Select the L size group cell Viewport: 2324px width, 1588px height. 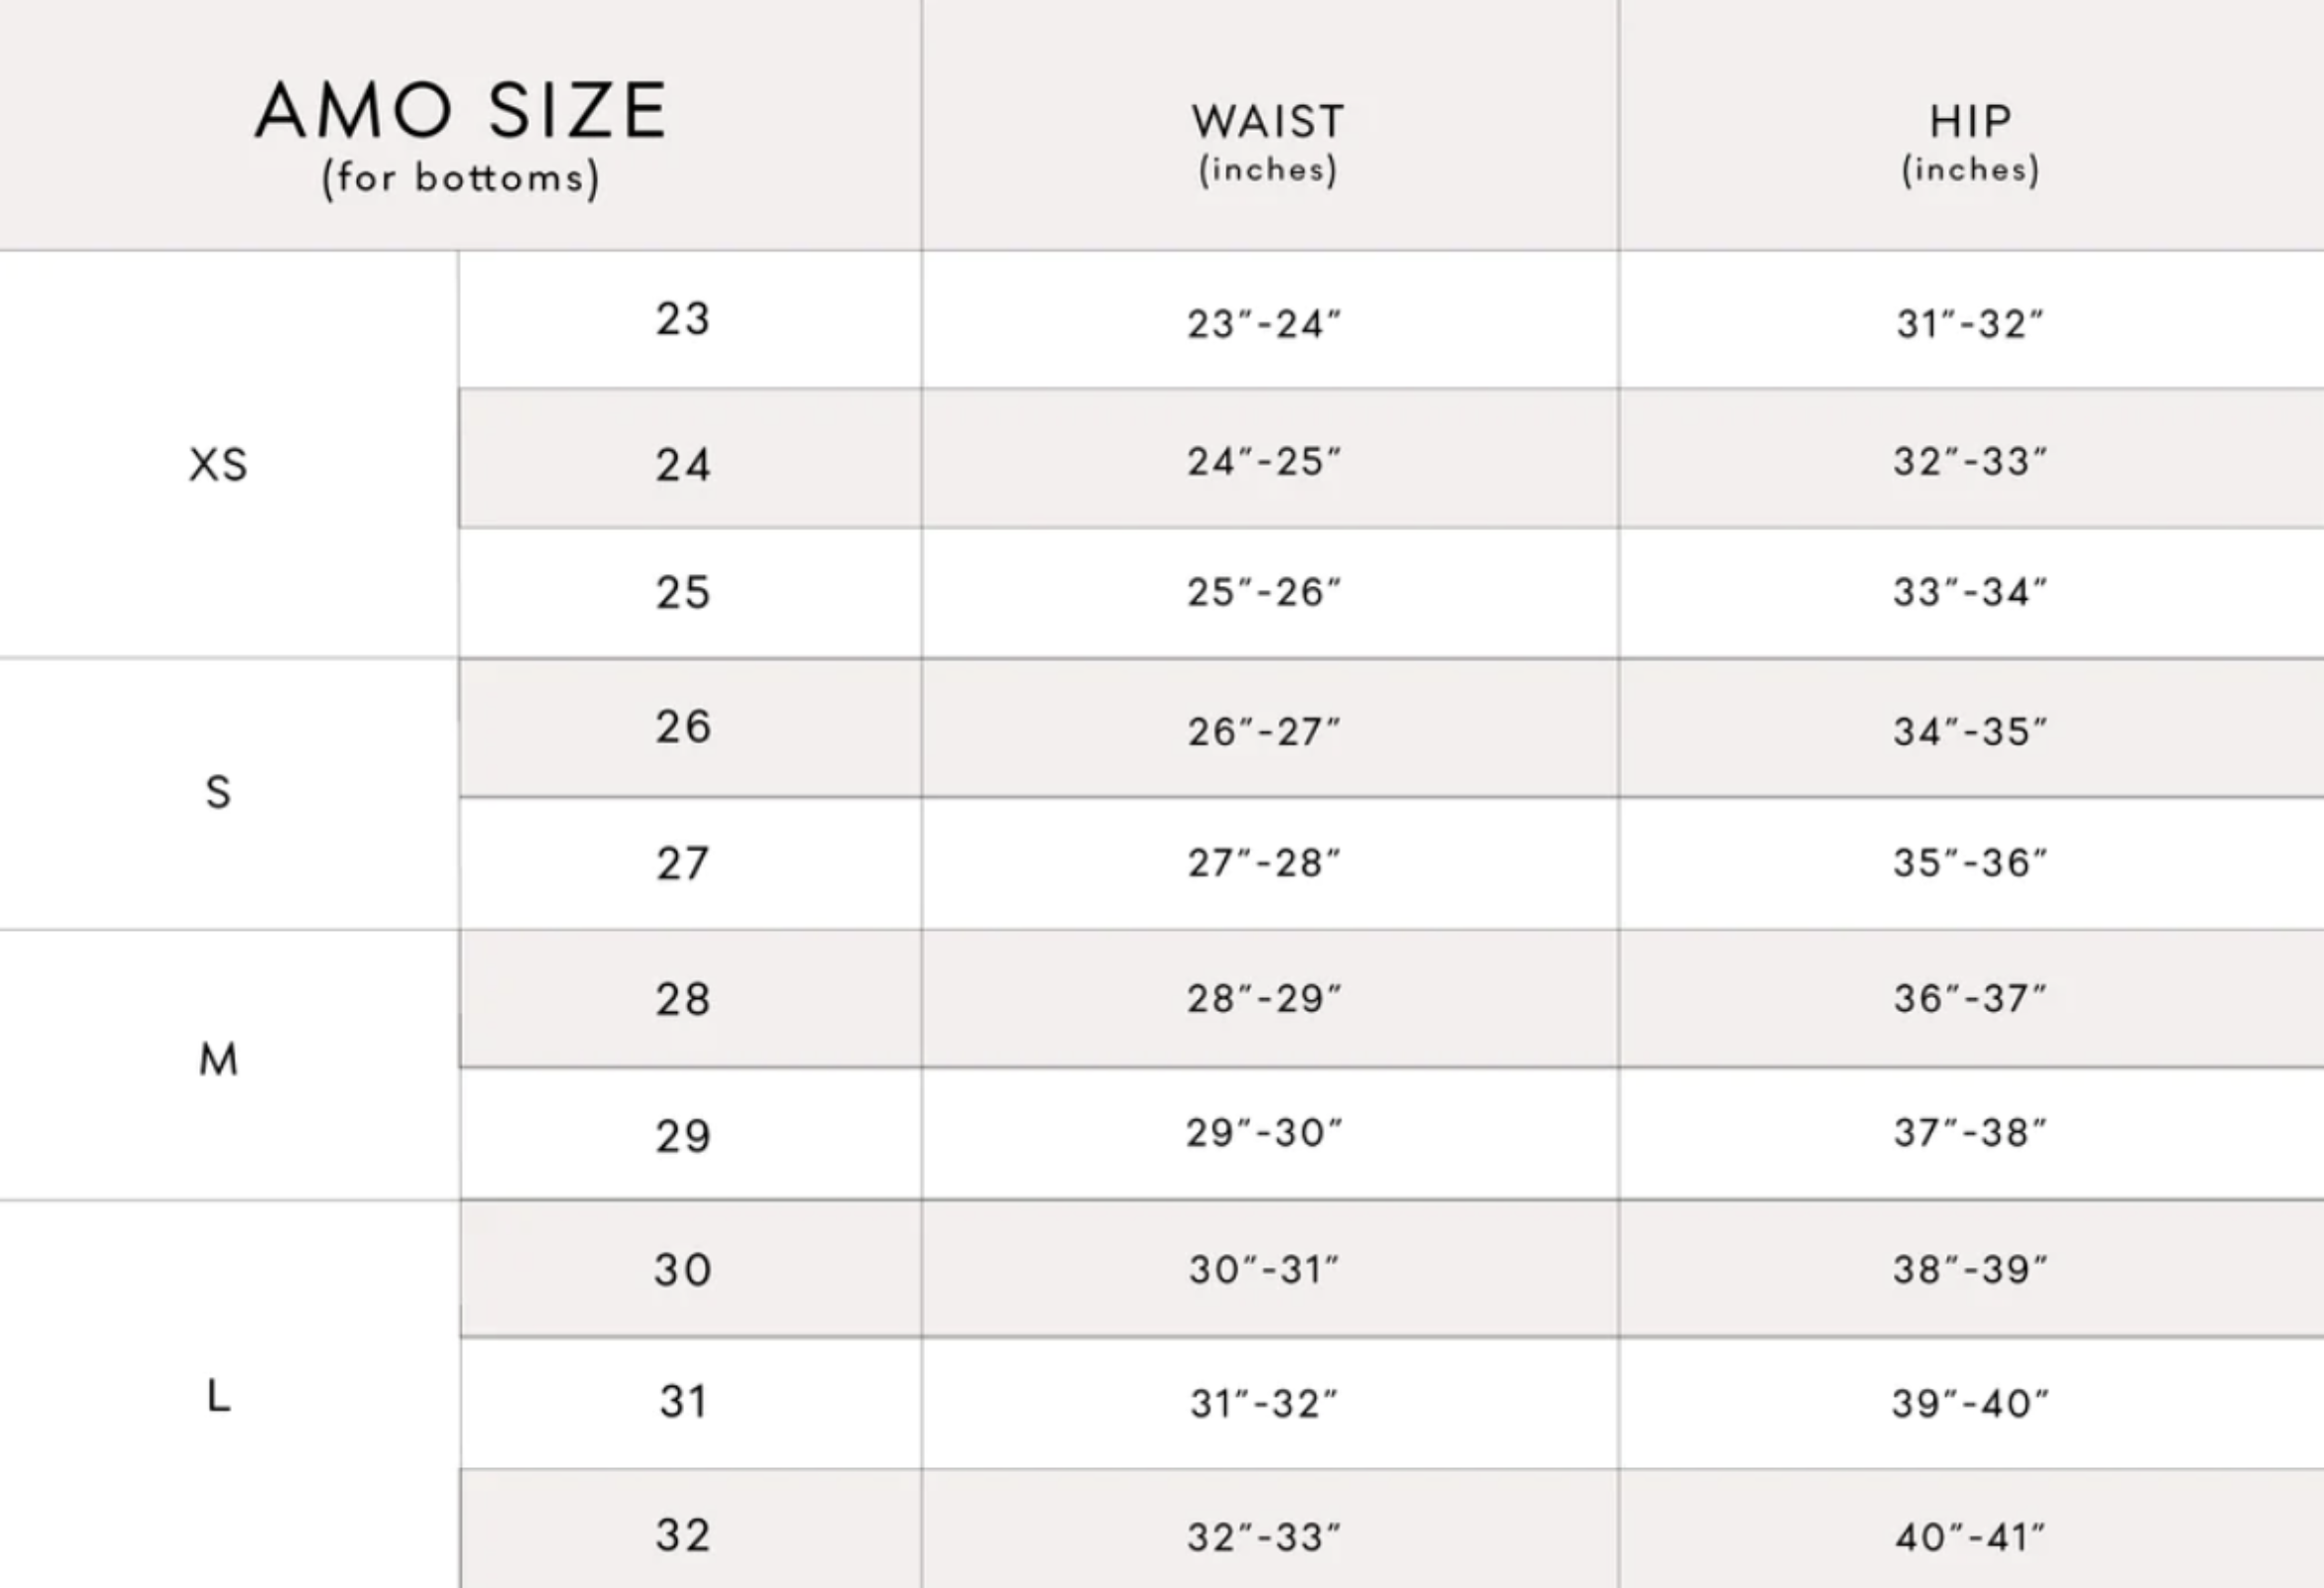coord(218,1395)
